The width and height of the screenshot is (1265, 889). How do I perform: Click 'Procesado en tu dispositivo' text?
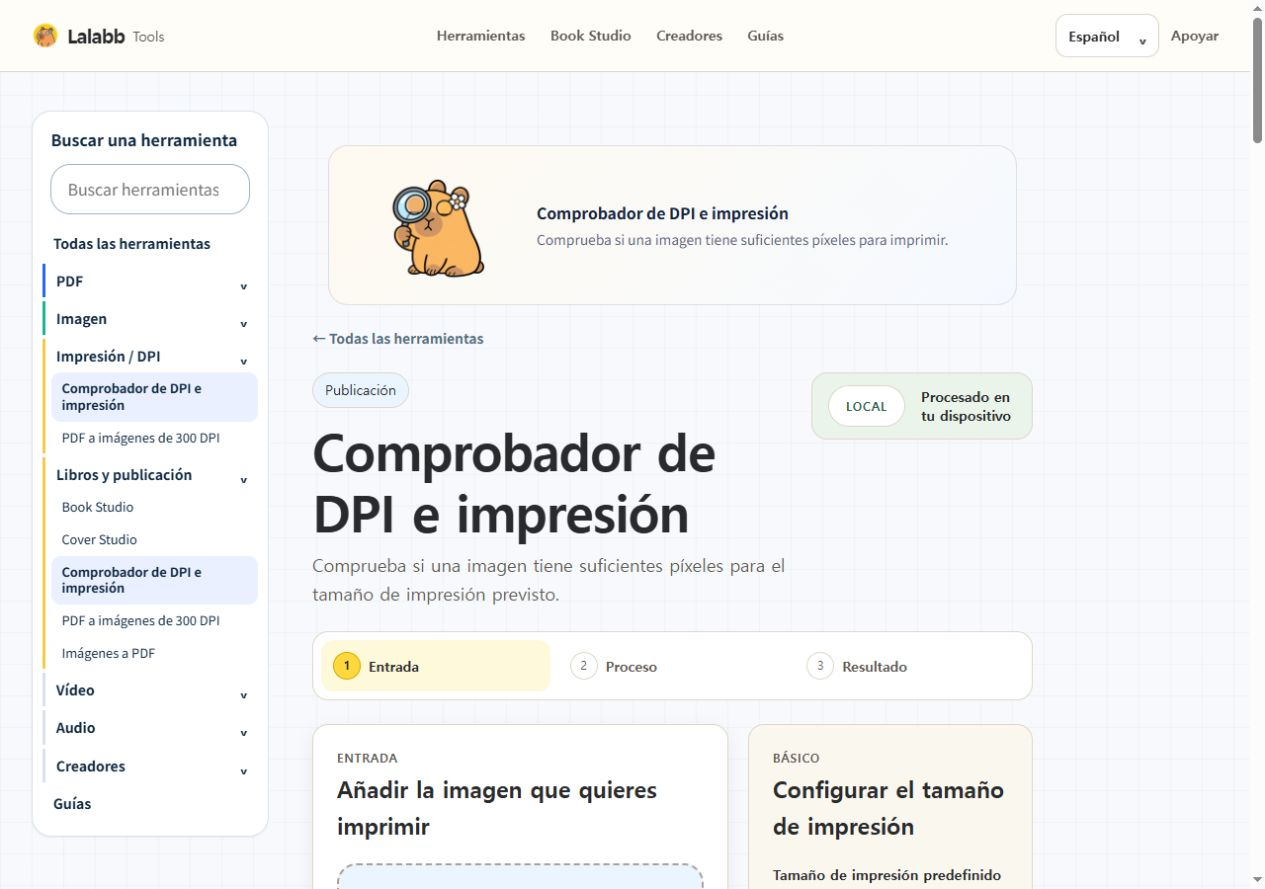pos(966,406)
